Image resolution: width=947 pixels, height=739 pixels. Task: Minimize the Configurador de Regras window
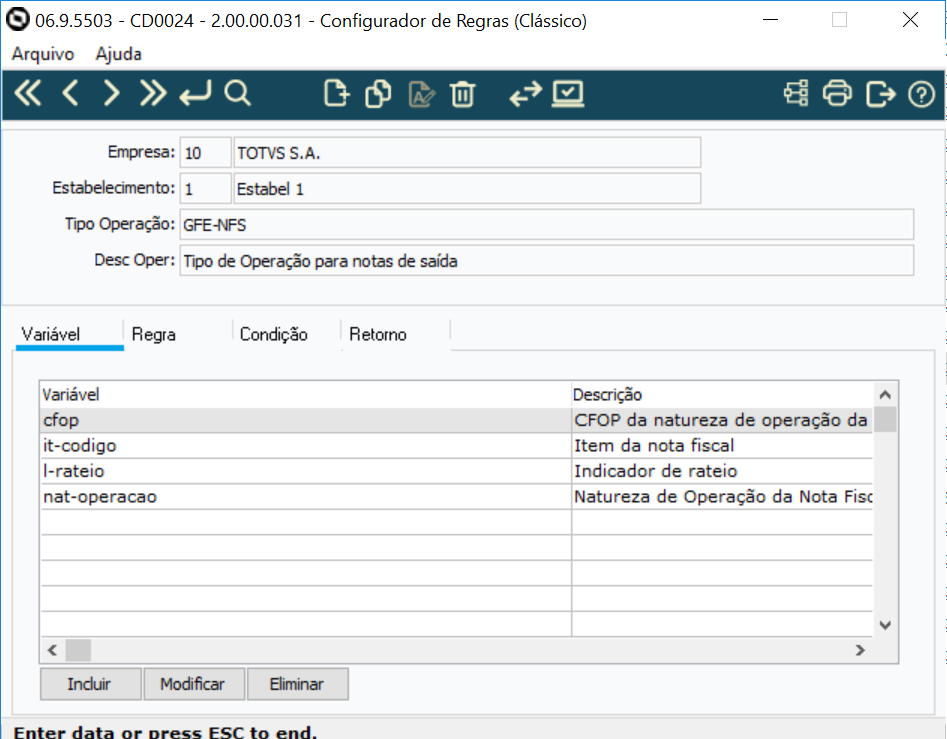click(x=770, y=20)
